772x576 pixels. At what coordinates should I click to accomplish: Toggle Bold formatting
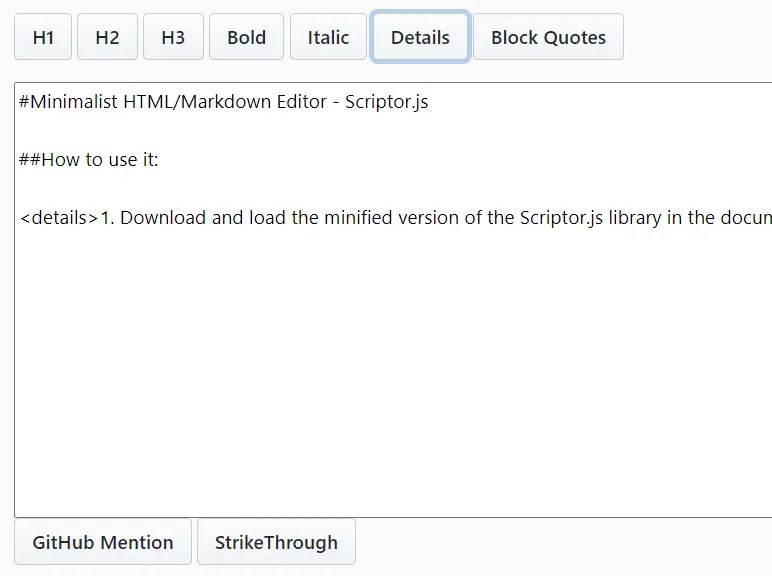247,37
